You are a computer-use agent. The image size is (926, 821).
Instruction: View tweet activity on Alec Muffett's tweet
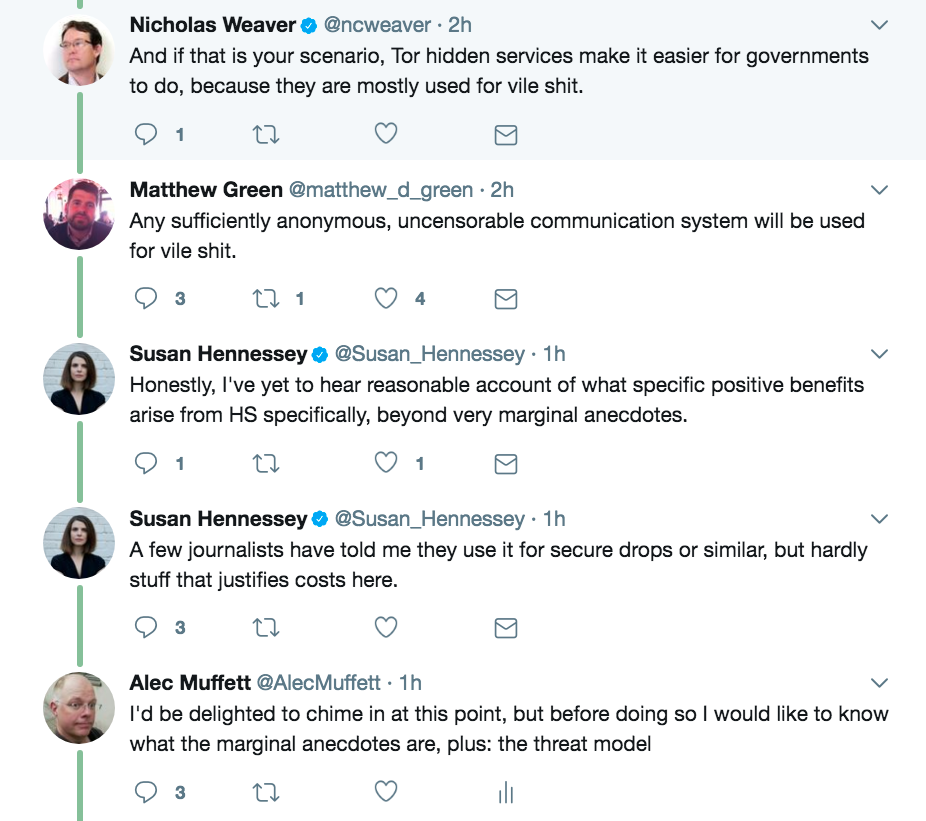506,792
